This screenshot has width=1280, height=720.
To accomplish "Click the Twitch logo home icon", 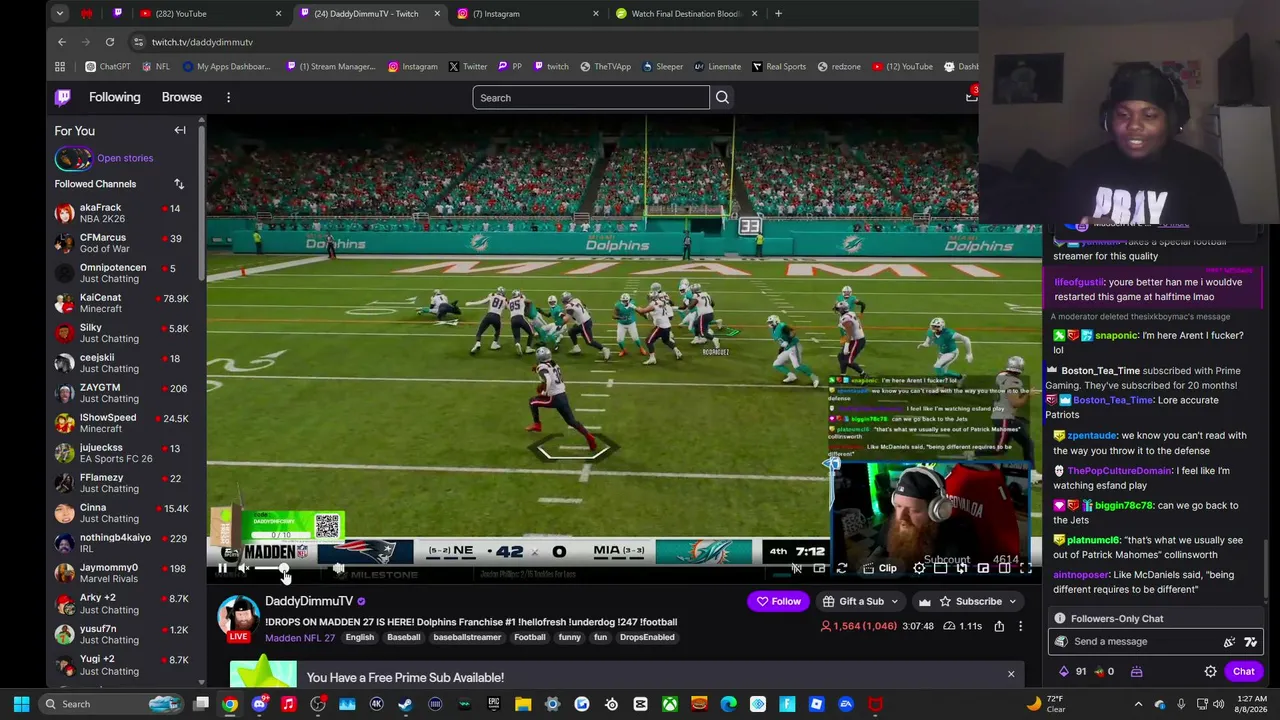I will [x=63, y=97].
